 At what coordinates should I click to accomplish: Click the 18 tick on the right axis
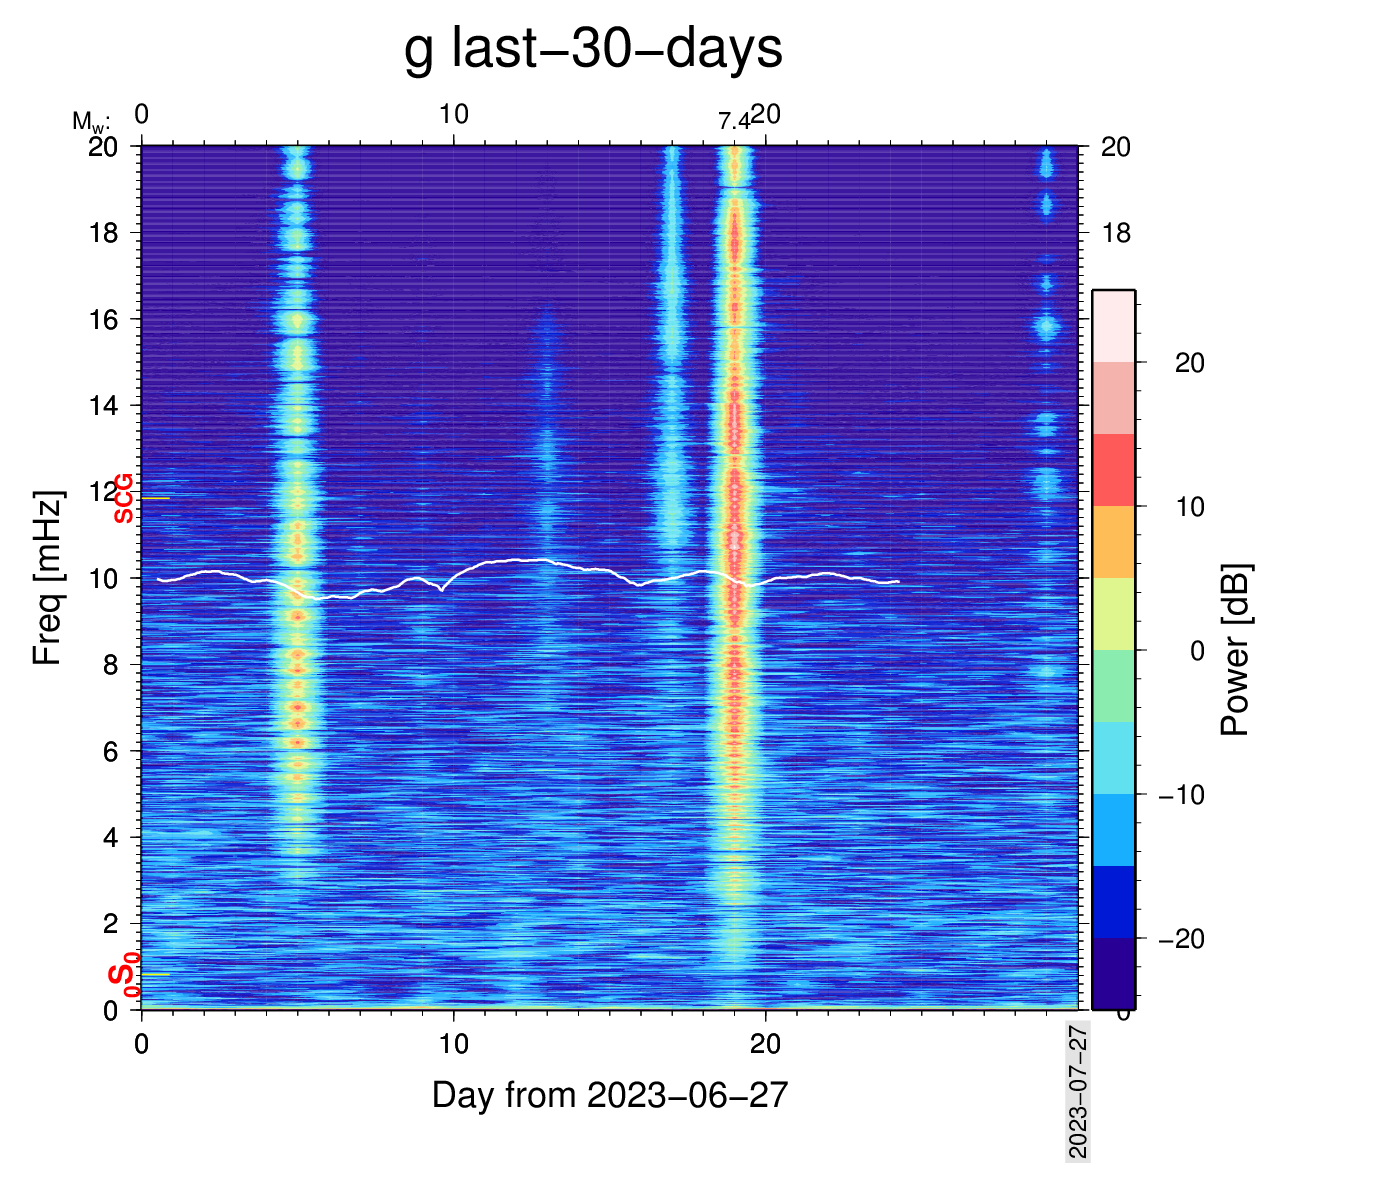[x=1116, y=233]
